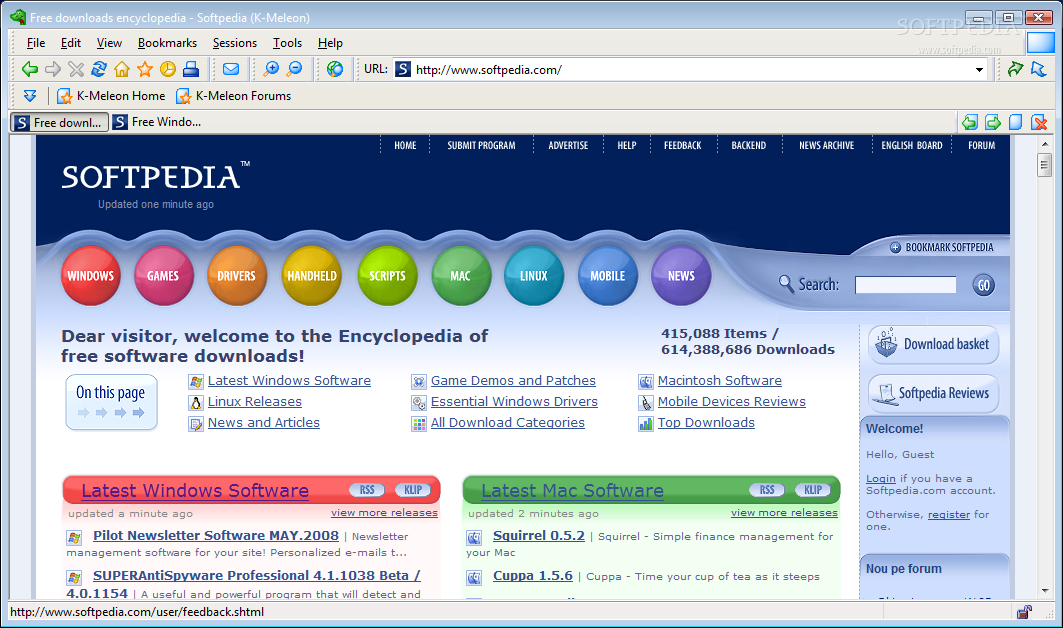Viewport: 1063px width, 628px height.
Task: Open the Top Downloads link
Action: tap(706, 423)
